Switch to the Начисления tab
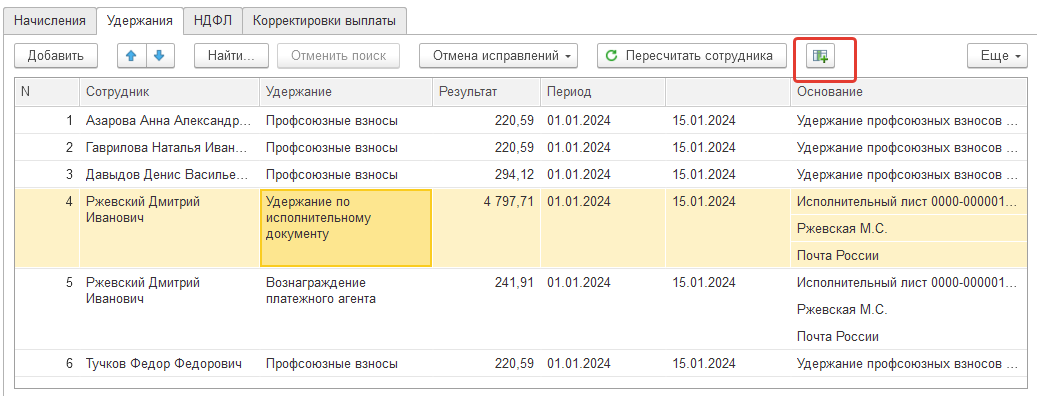The height and width of the screenshot is (396, 1037). pyautogui.click(x=50, y=21)
